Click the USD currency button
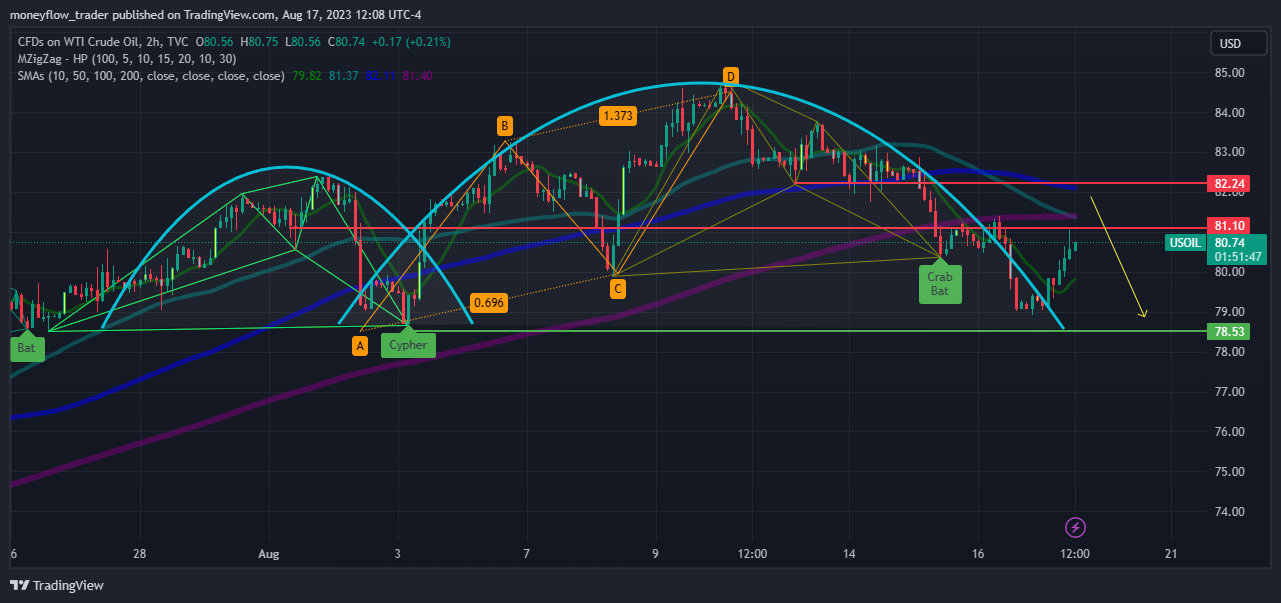The height and width of the screenshot is (603, 1281). (1240, 43)
